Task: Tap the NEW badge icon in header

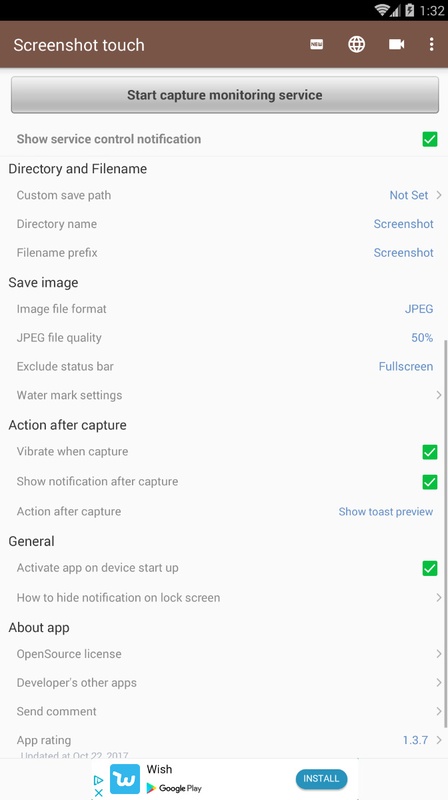Action: click(316, 45)
